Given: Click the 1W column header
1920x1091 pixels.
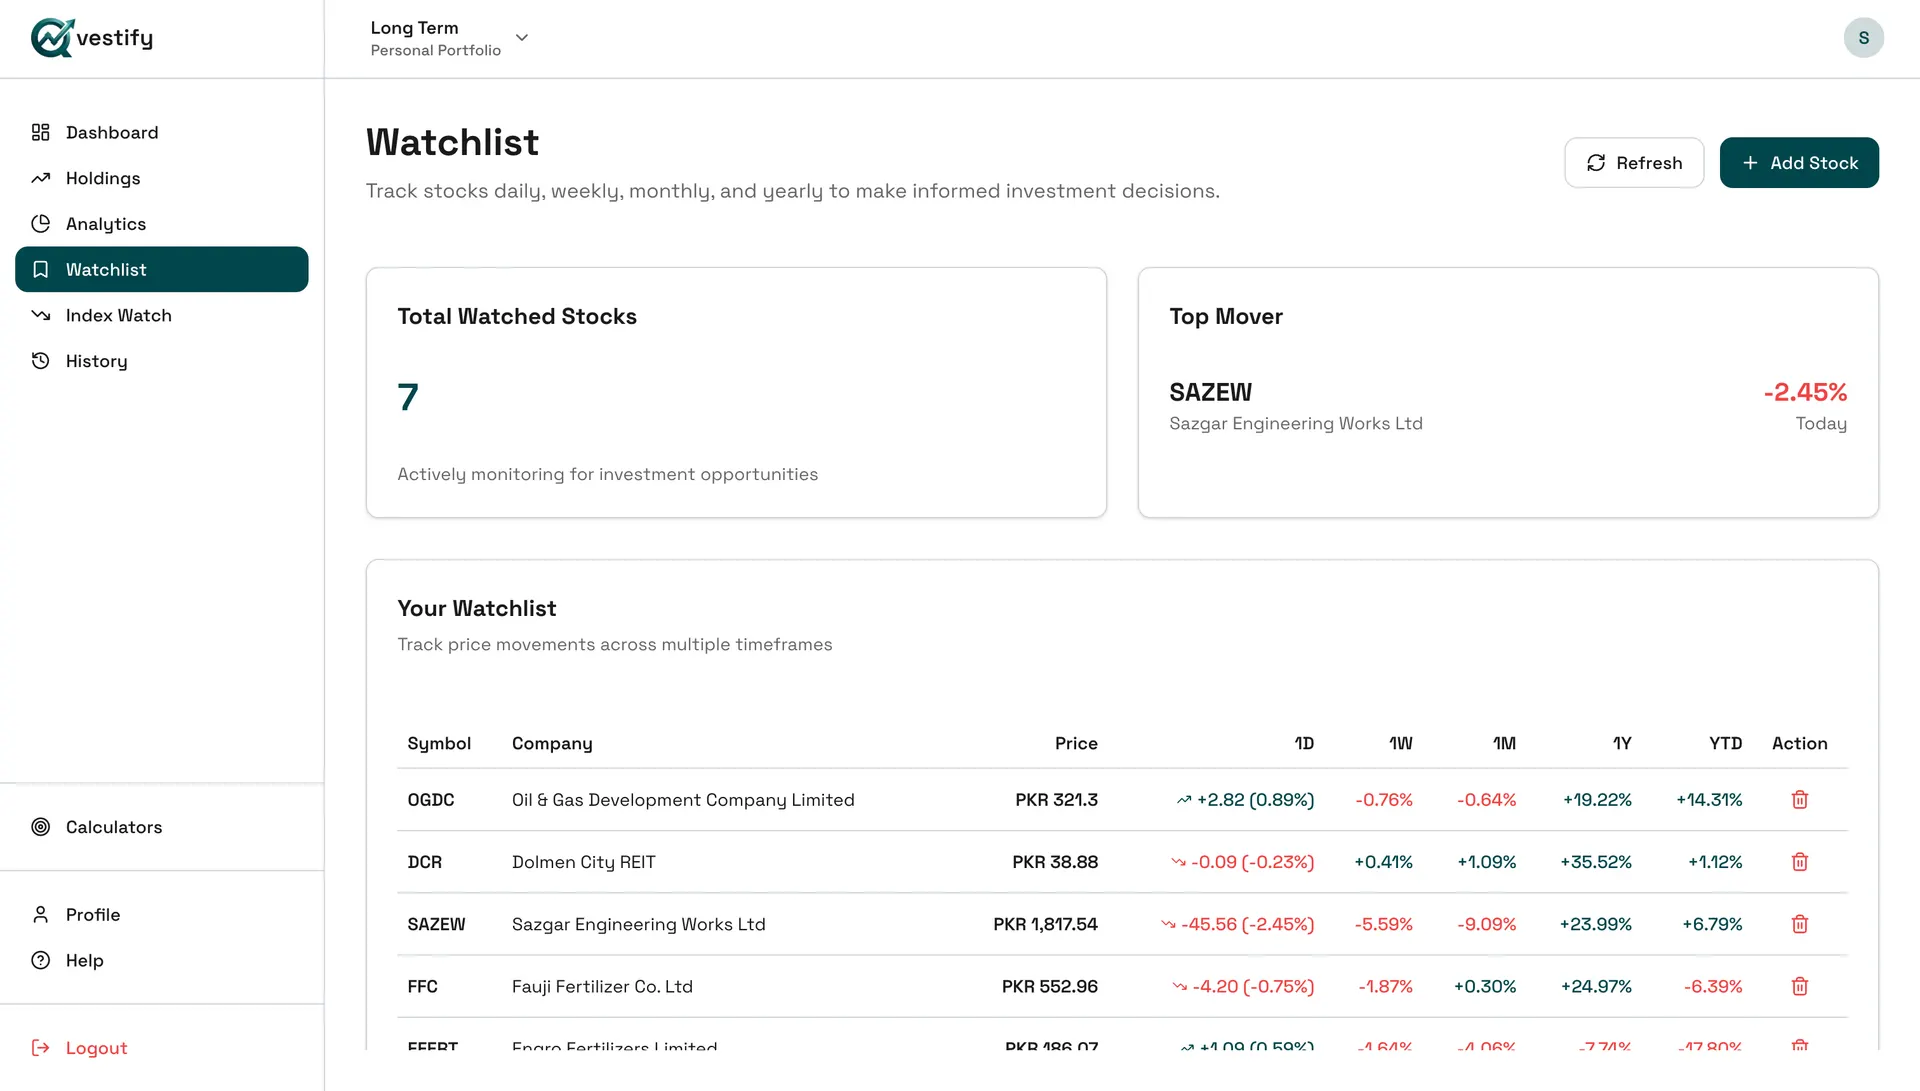Looking at the screenshot, I should [1400, 744].
